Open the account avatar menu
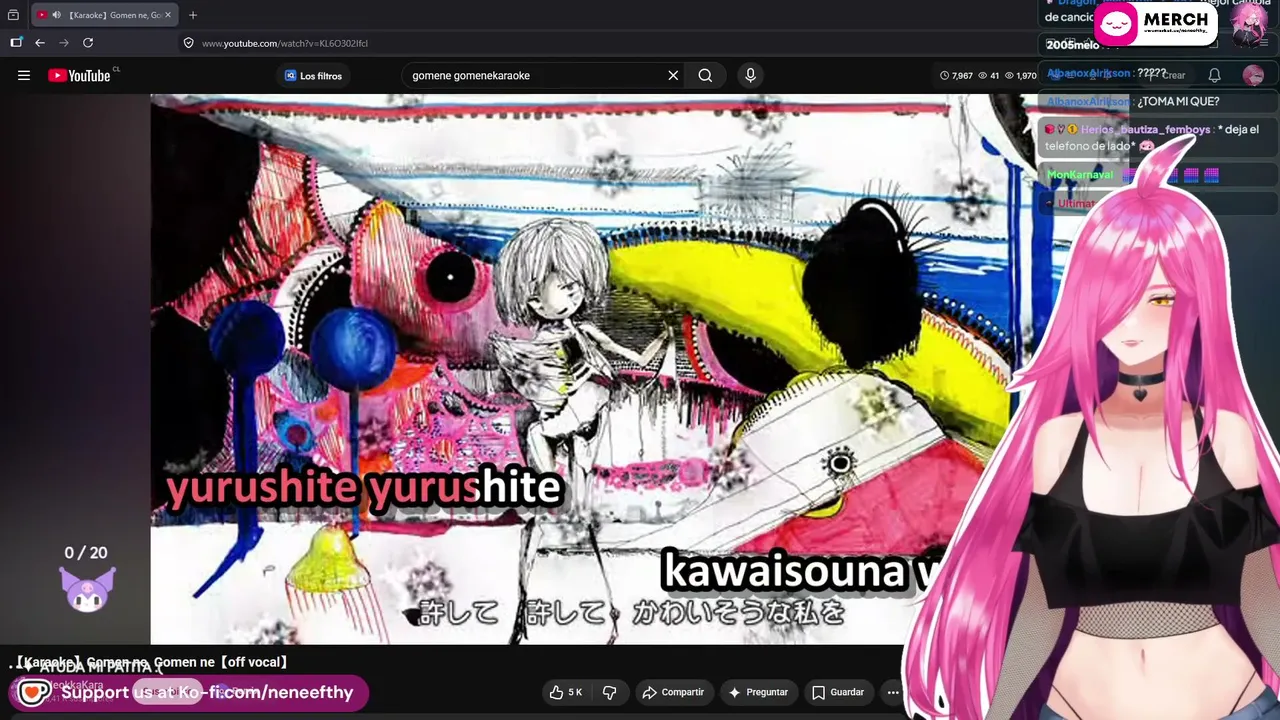This screenshot has width=1280, height=720. point(1253,76)
